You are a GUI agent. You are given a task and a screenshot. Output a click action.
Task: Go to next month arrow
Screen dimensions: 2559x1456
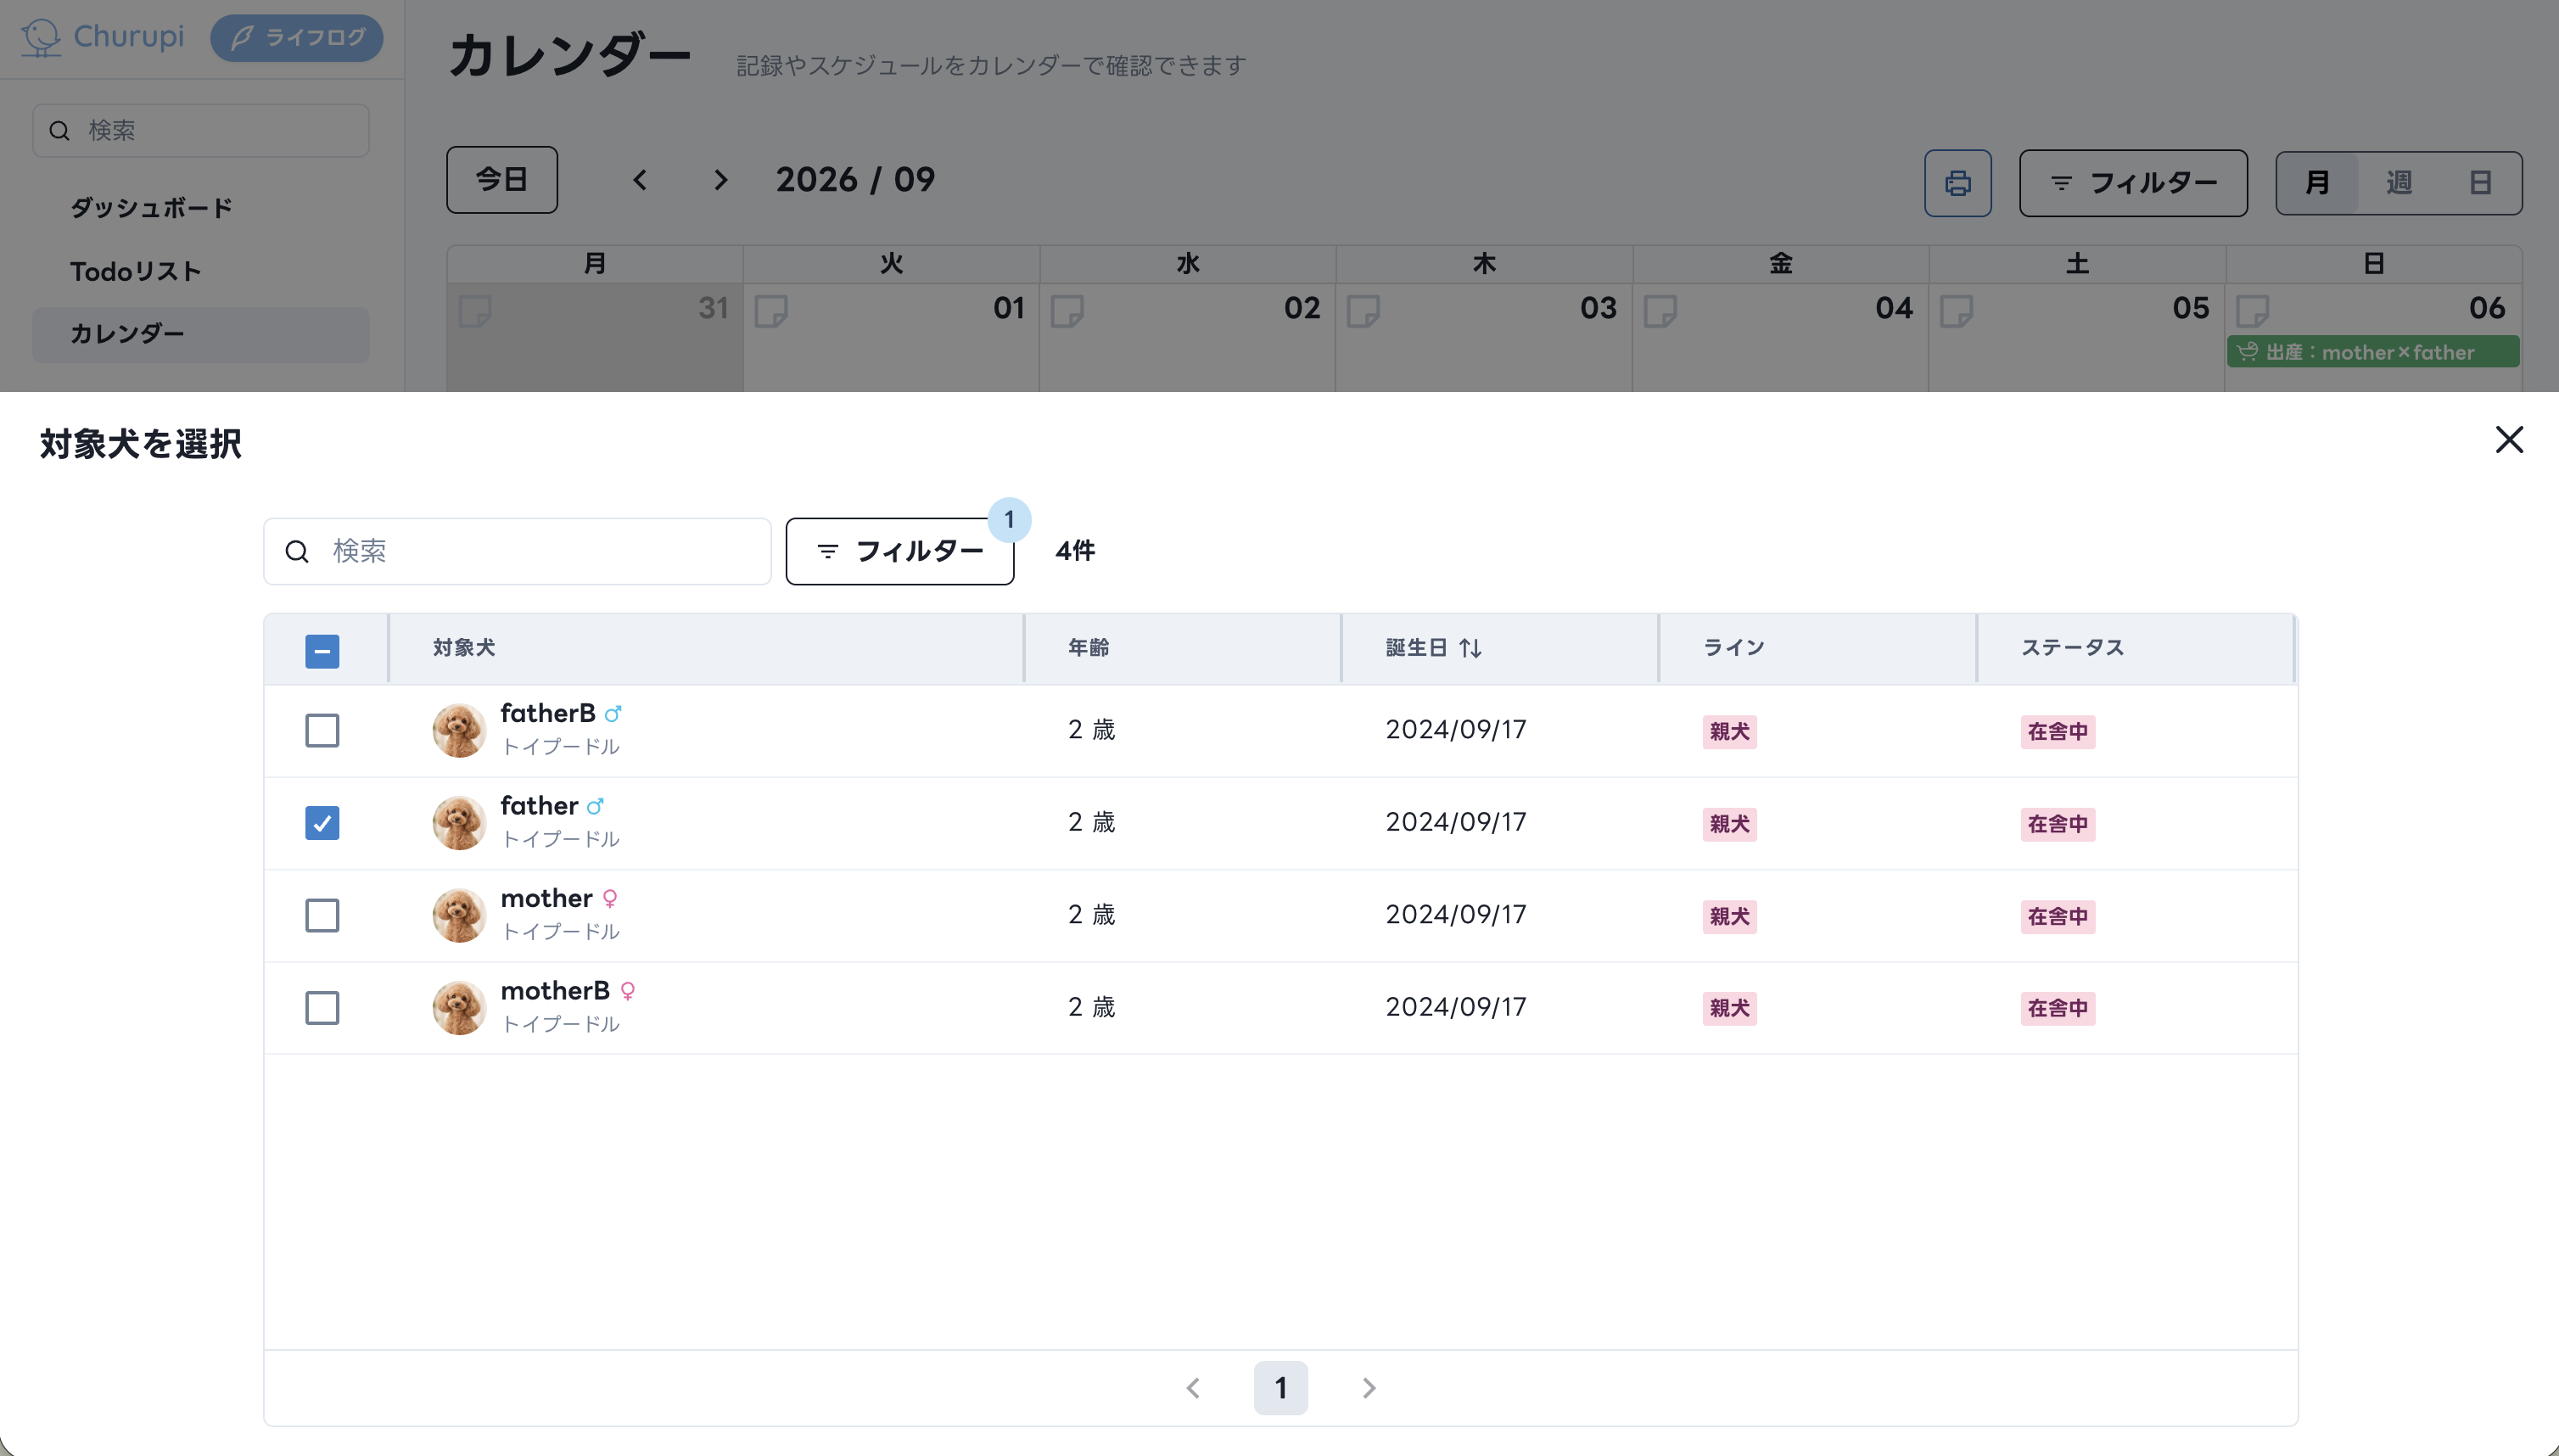[720, 180]
